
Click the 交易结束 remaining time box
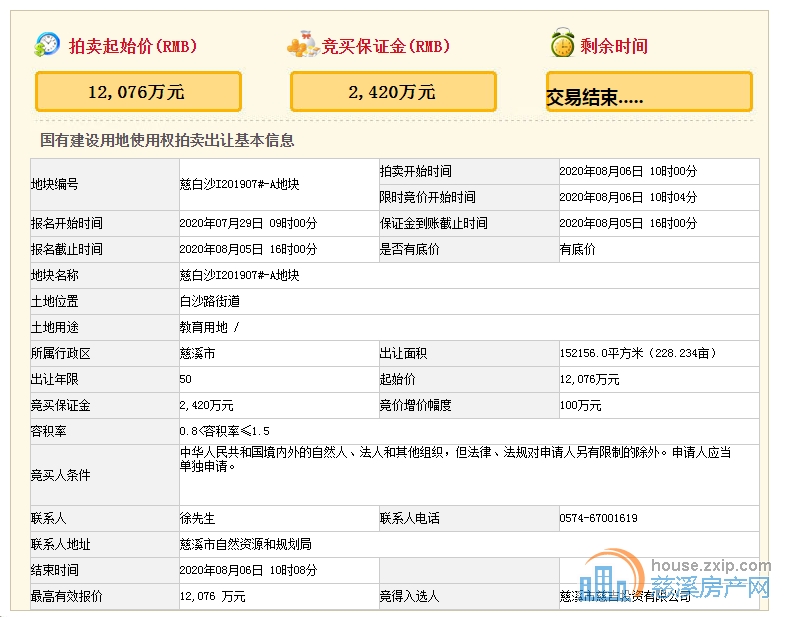point(649,92)
